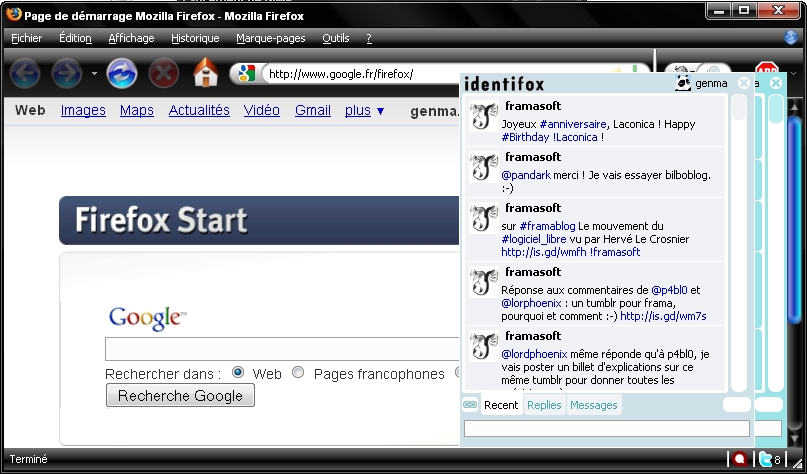
Task: Open the Twitter bird icon in status bar
Action: [765, 459]
